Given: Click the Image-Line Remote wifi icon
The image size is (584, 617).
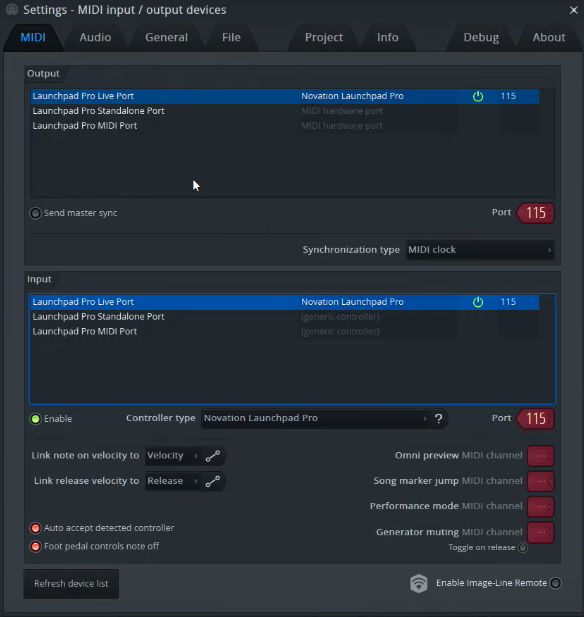Looking at the screenshot, I should [x=419, y=583].
